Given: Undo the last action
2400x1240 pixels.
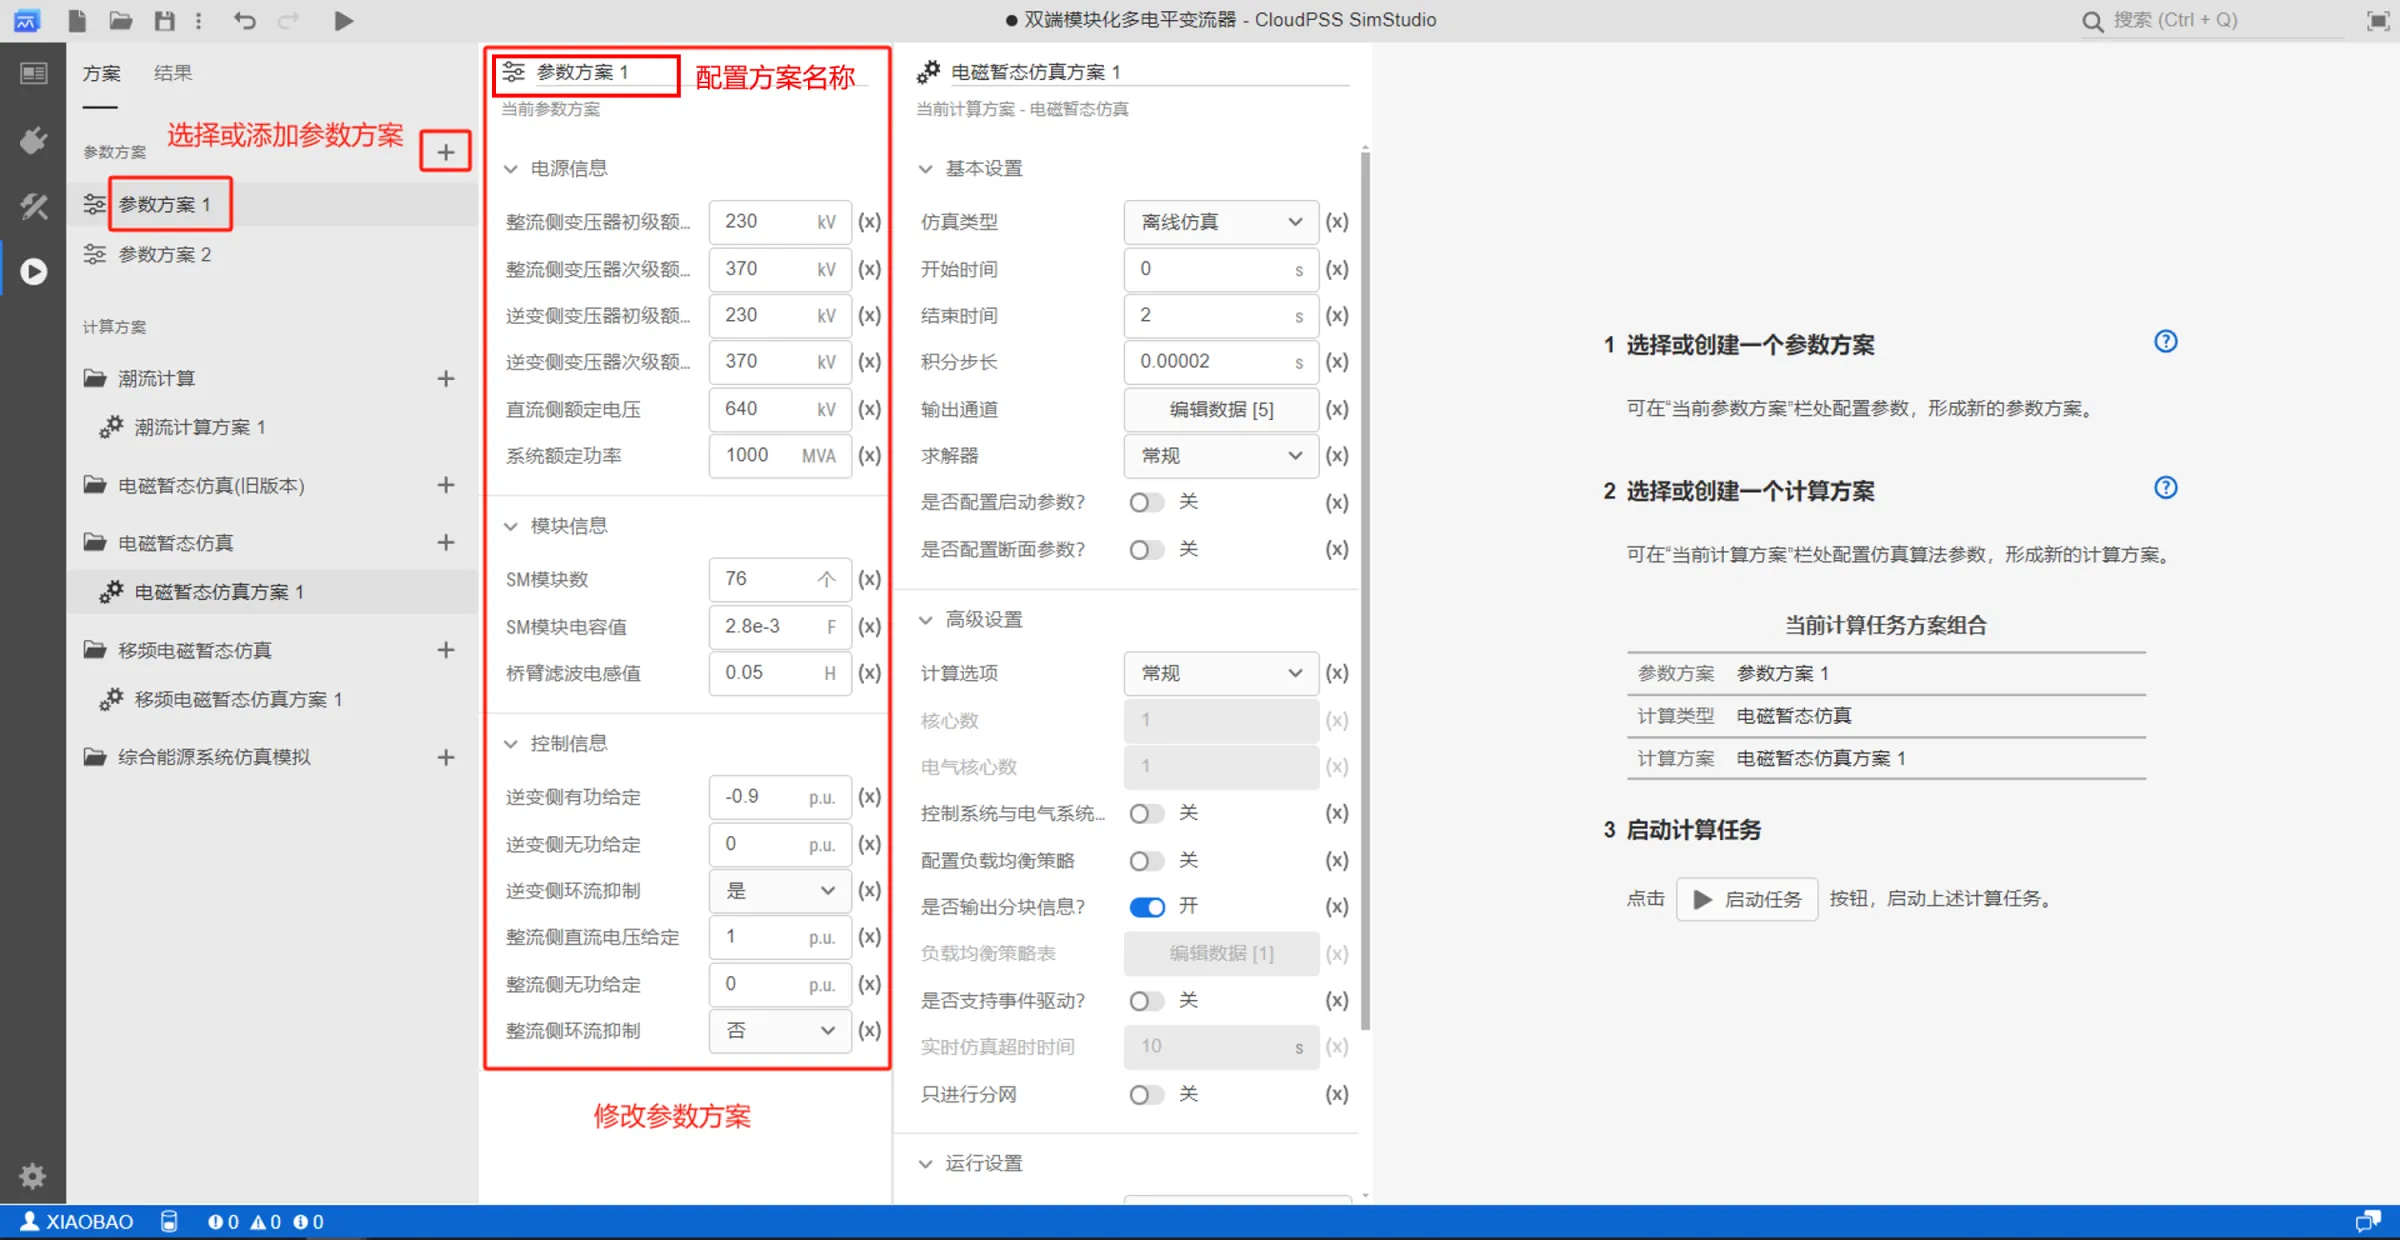Looking at the screenshot, I should pos(245,20).
